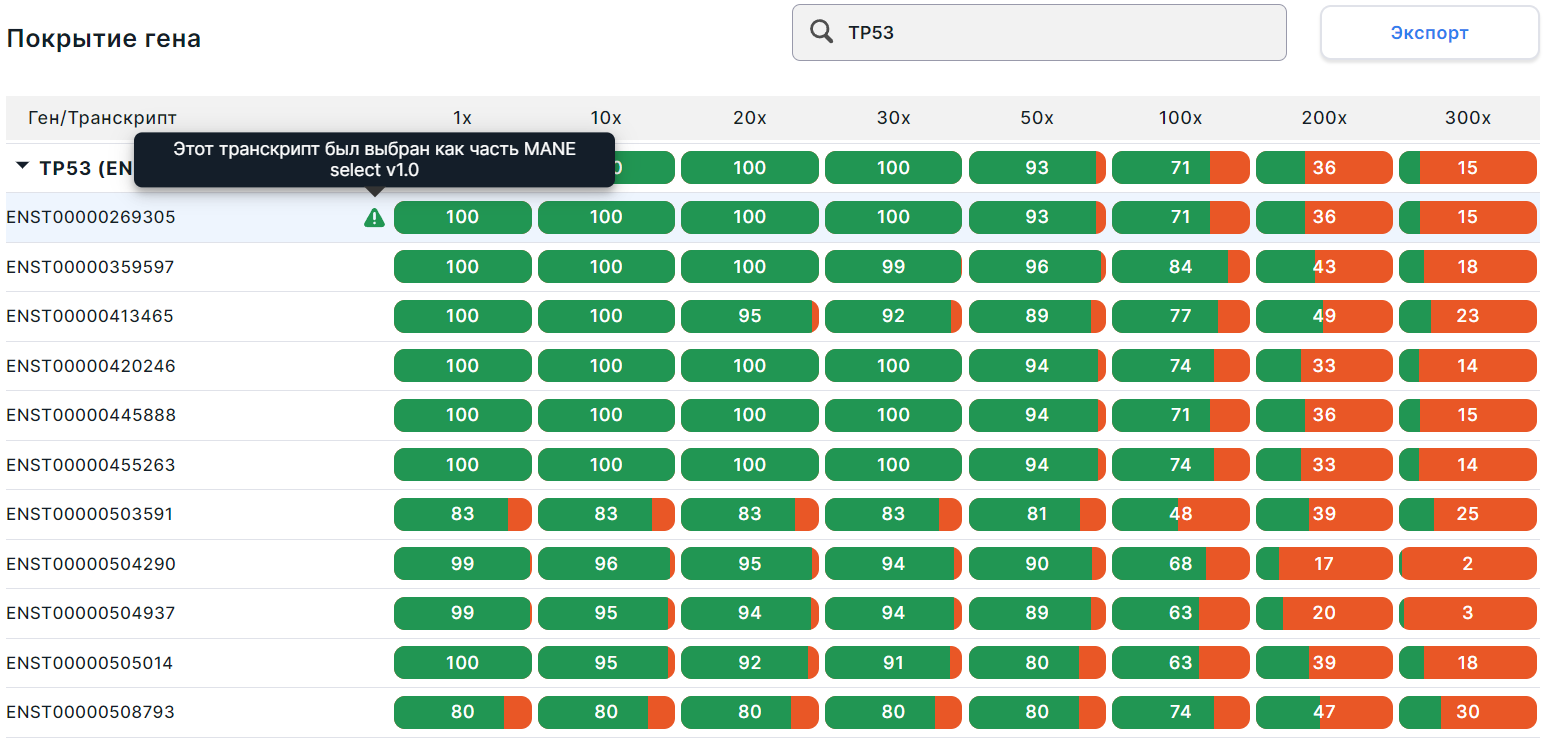Select transcript ENST00000420246

click(x=91, y=366)
